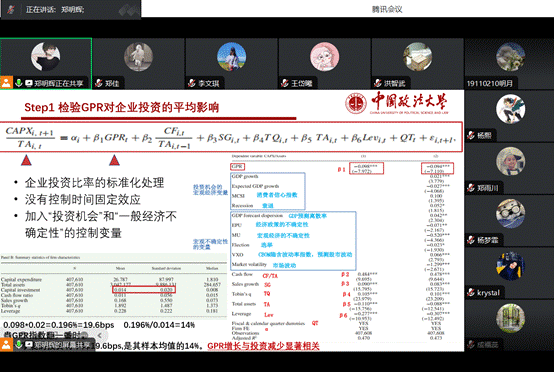The height and width of the screenshot is (372, 554).
Task: Click the 郑明辉正在共享 name label
Action: click(x=59, y=83)
